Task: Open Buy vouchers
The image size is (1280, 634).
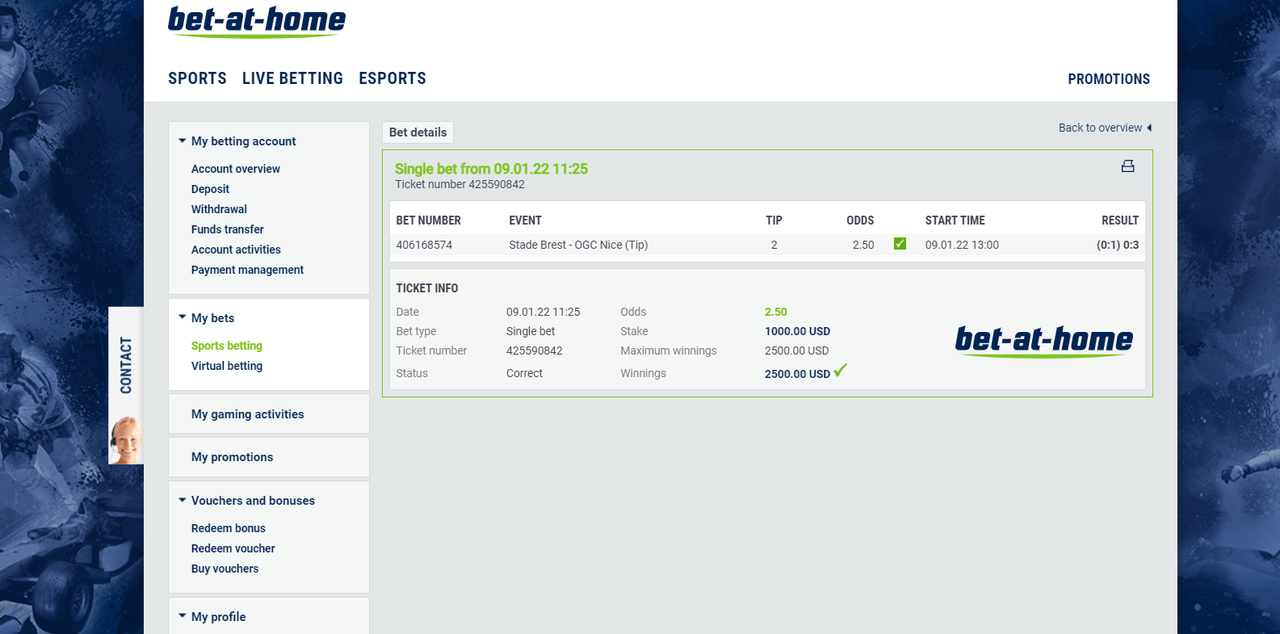Action: point(225,568)
